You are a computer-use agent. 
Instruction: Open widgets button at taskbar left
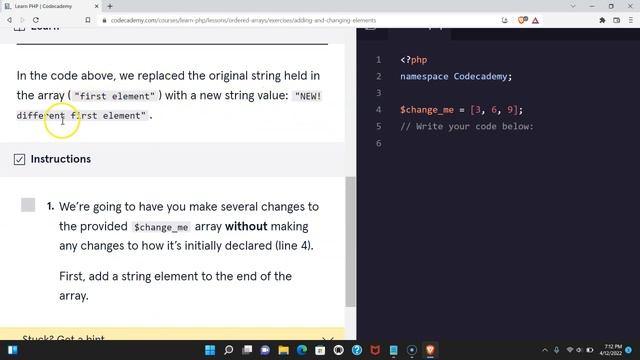12,350
